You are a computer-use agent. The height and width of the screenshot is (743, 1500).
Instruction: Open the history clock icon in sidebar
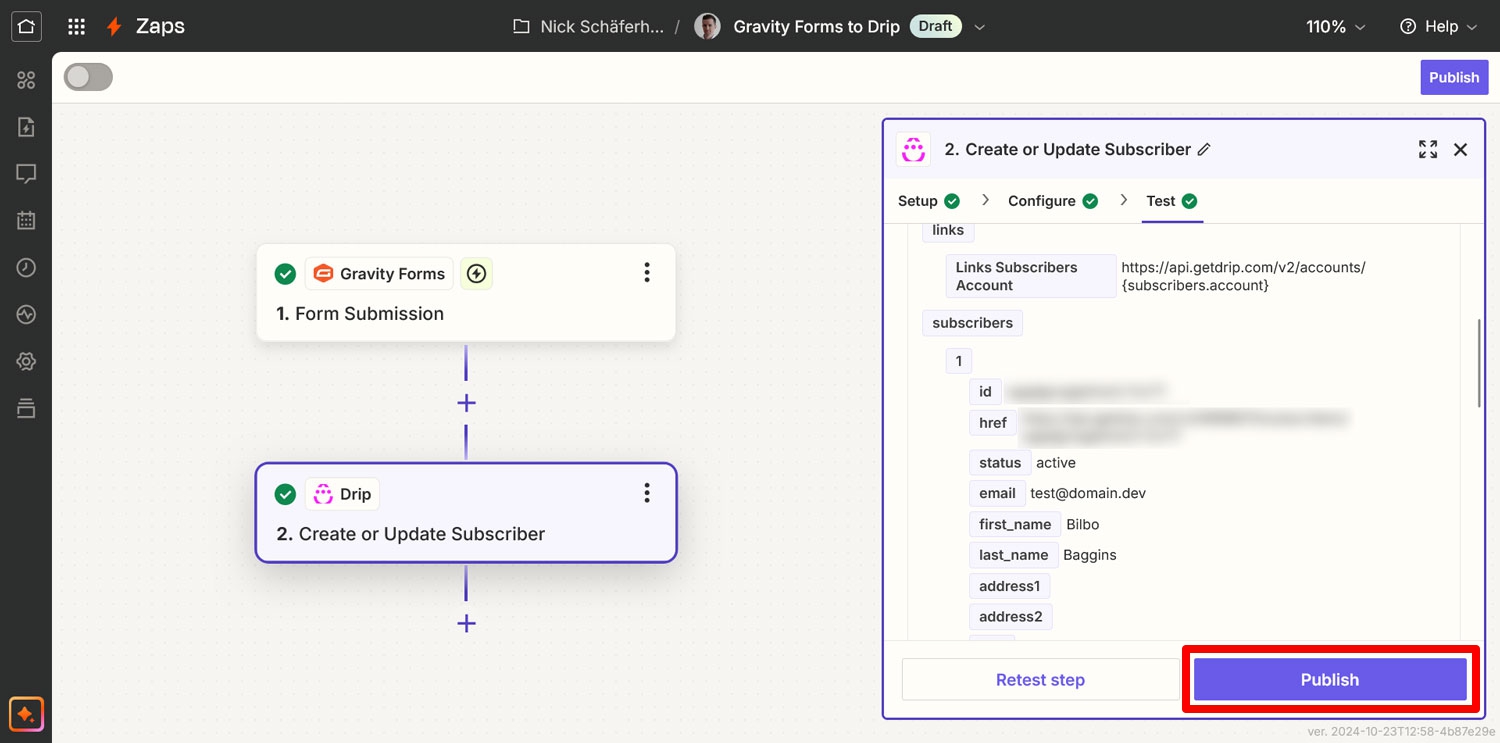26,268
